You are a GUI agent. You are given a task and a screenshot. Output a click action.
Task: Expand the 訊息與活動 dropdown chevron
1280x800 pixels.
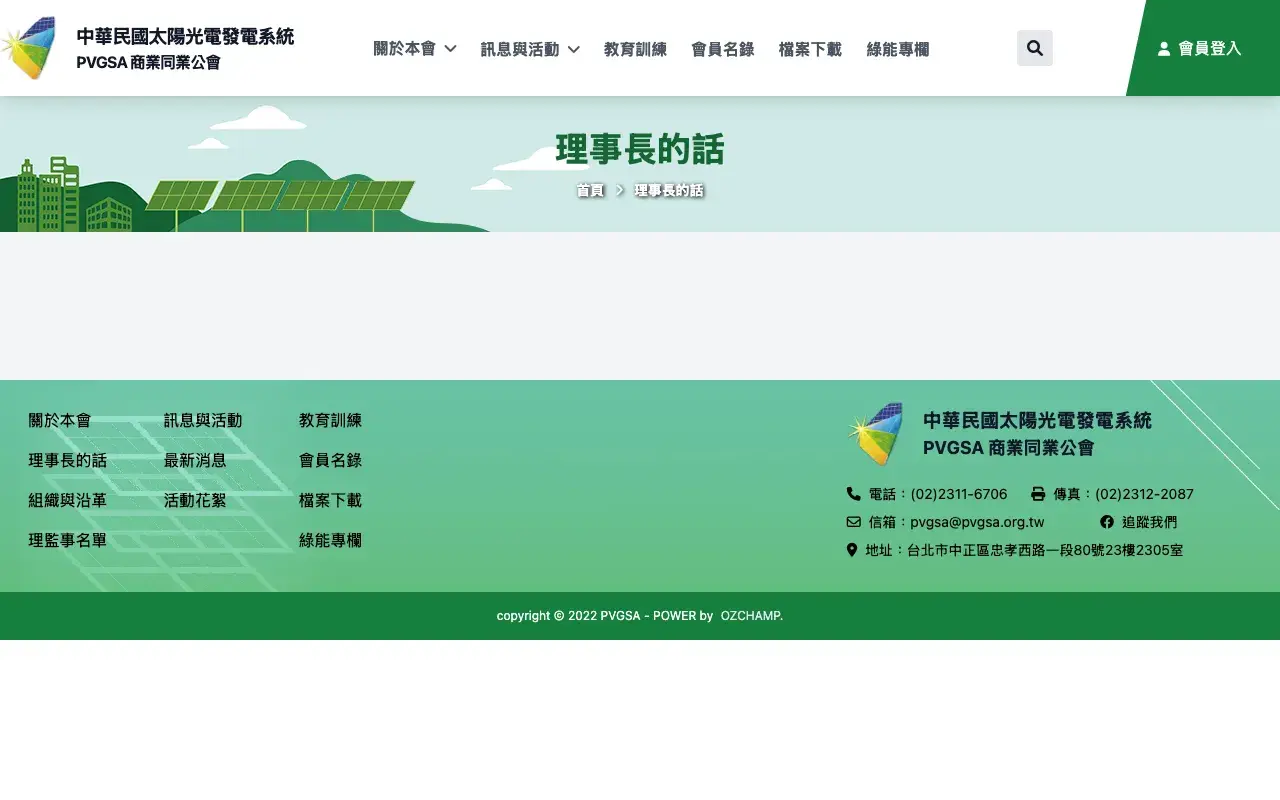click(x=573, y=49)
